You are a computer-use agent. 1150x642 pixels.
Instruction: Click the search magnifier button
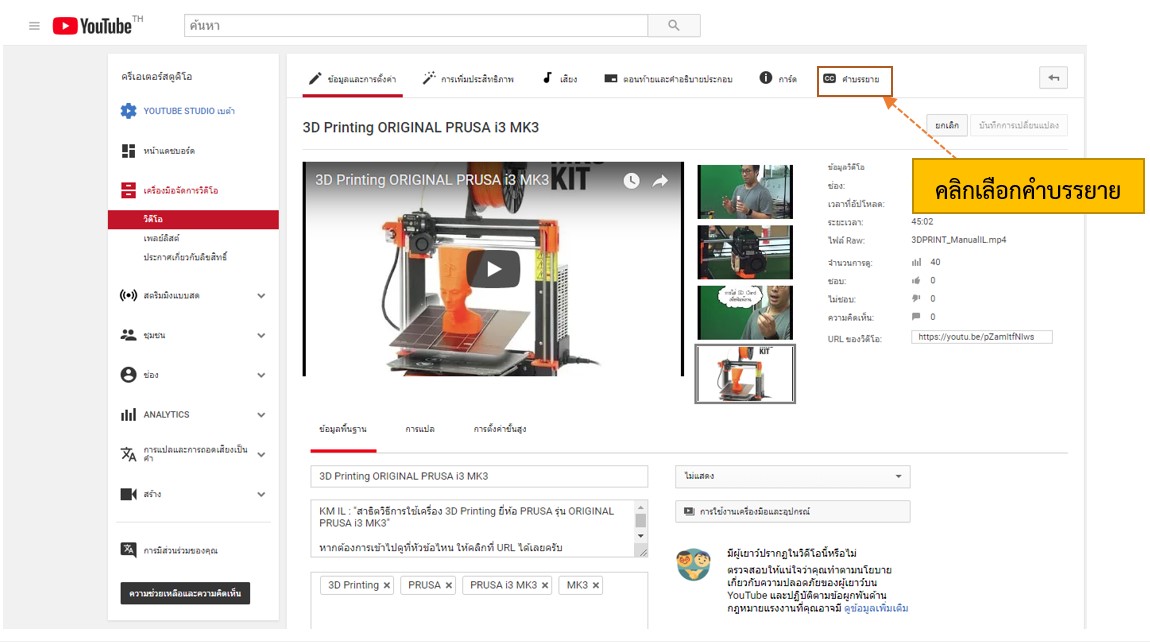[673, 26]
